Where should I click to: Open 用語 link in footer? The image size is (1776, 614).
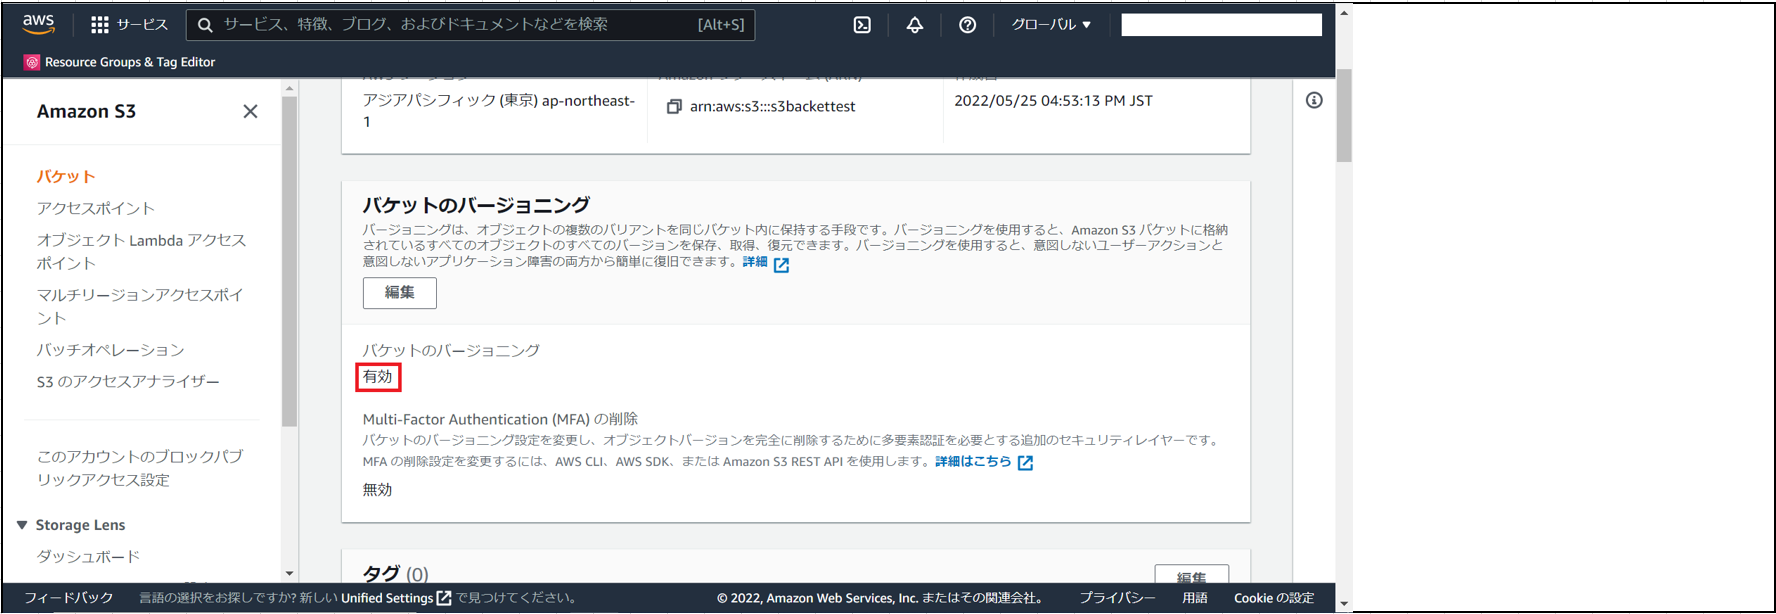point(1195,598)
